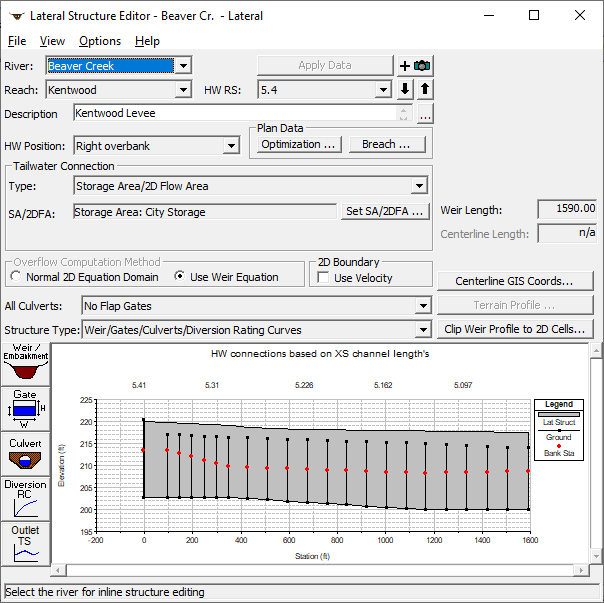Open the HW Position dropdown
604x603 pixels.
pos(231,146)
